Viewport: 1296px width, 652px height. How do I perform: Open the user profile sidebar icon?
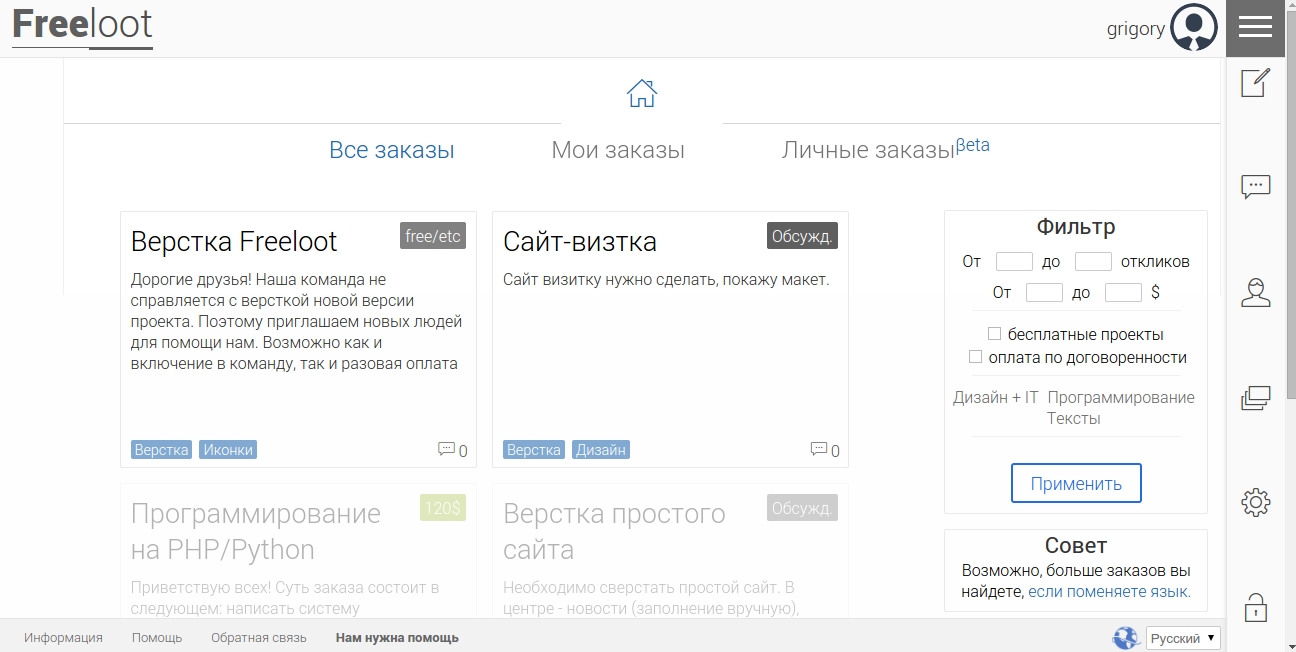[x=1255, y=292]
